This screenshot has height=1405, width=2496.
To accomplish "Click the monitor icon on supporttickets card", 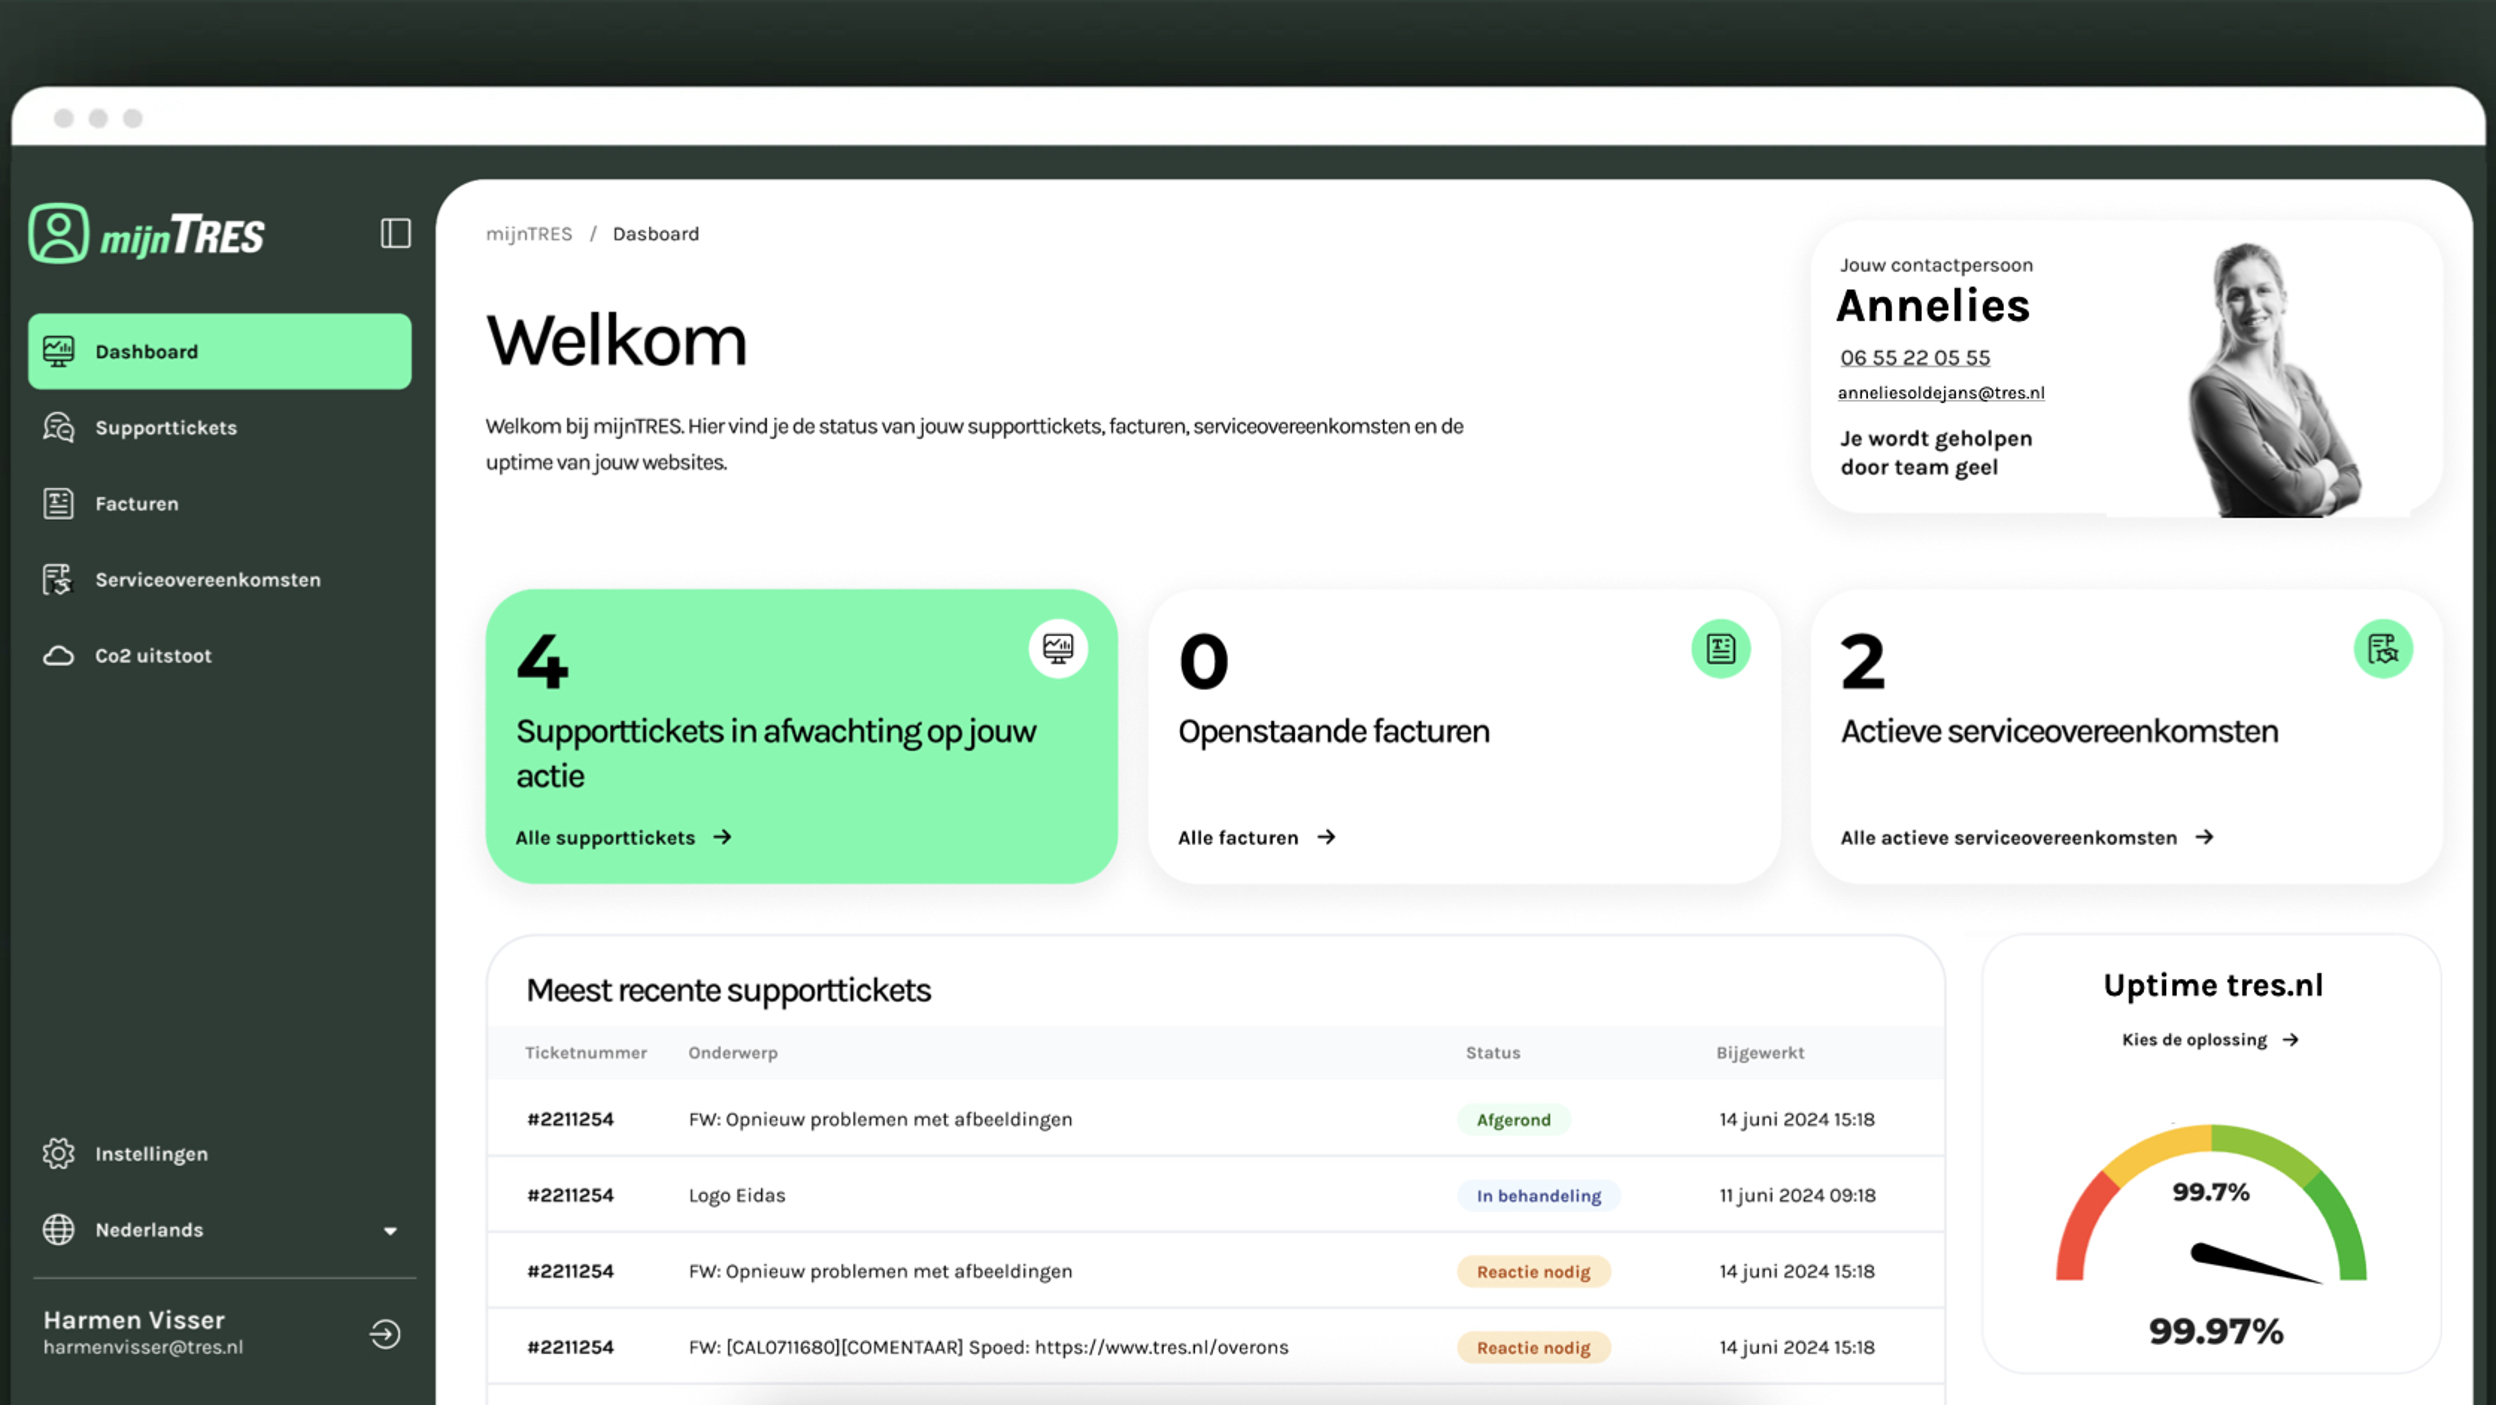I will pyautogui.click(x=1058, y=649).
